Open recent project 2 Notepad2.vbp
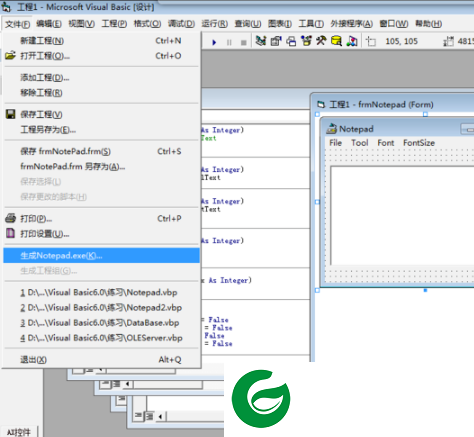This screenshot has width=474, height=437. 101,308
